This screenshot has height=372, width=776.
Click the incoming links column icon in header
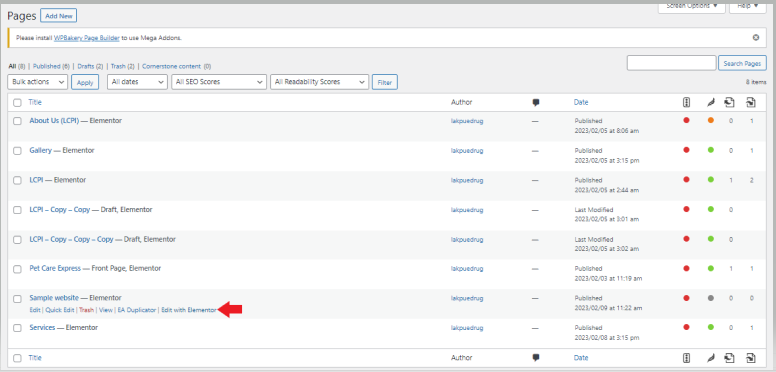[x=751, y=102]
